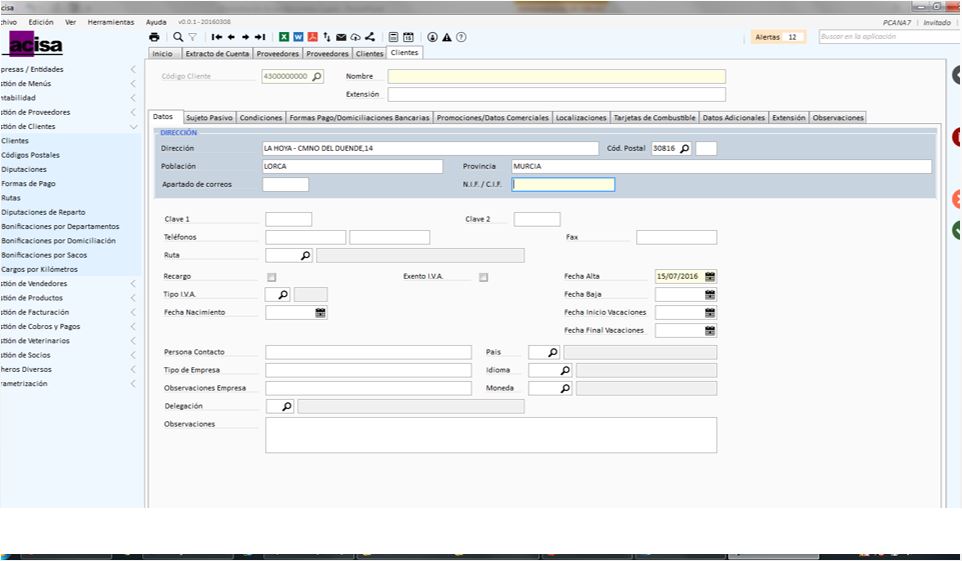Open the Cód. Postal lookup magnifier
Viewport: 962px width, 561px height.
pos(685,149)
